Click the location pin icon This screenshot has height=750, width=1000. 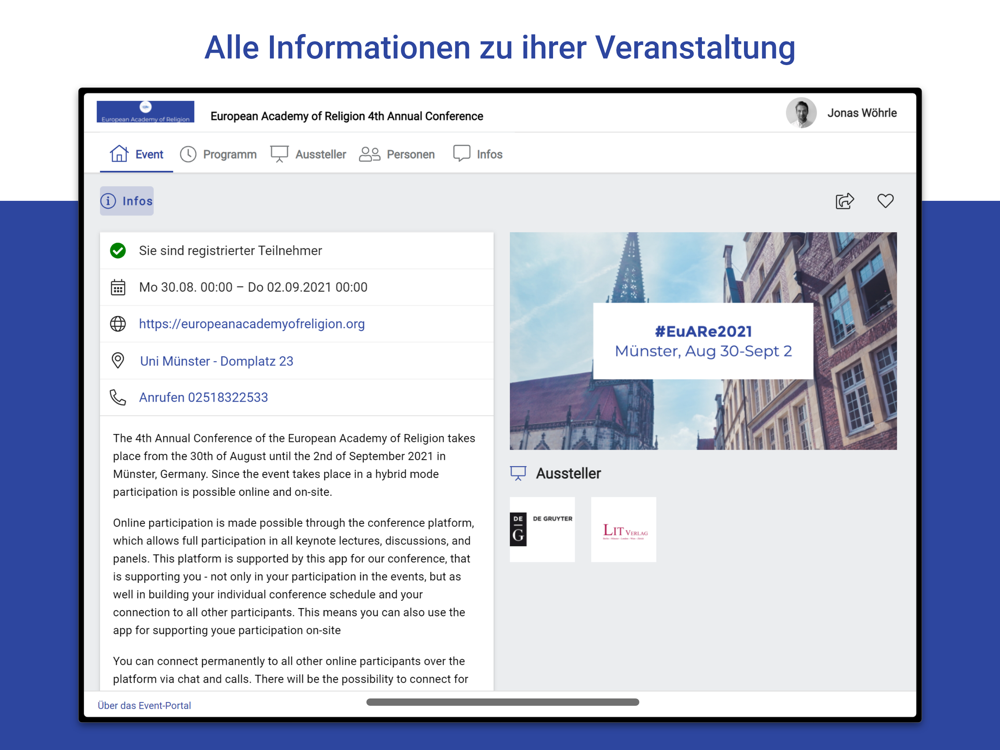pyautogui.click(x=118, y=361)
